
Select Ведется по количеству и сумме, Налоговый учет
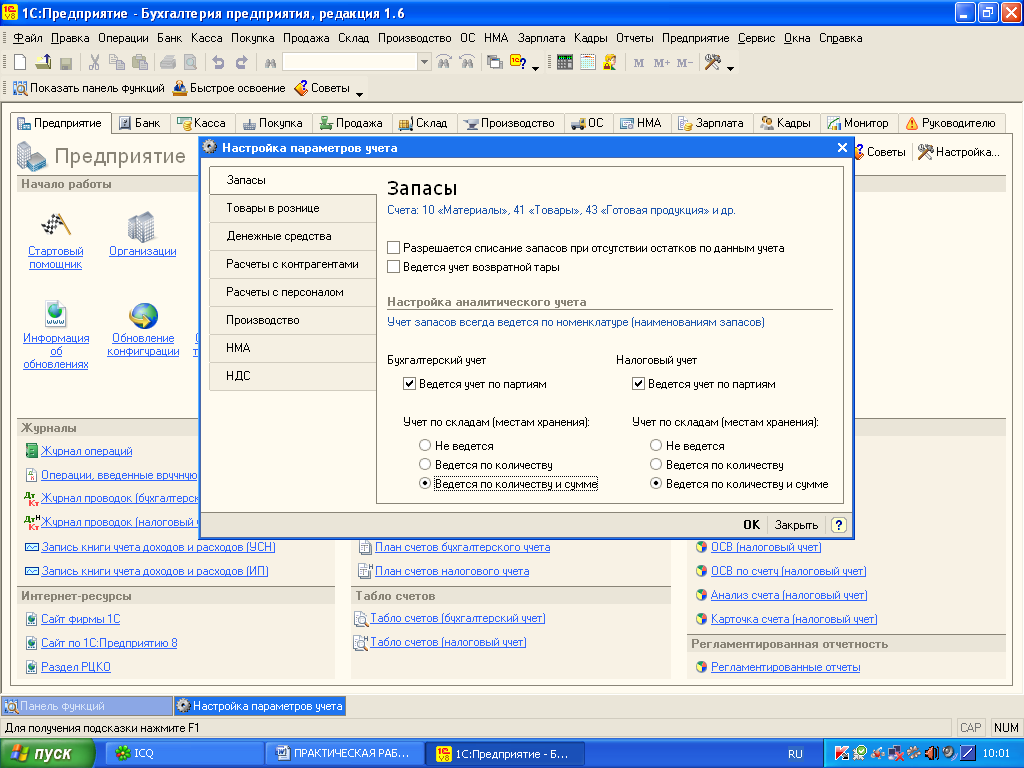coord(656,483)
